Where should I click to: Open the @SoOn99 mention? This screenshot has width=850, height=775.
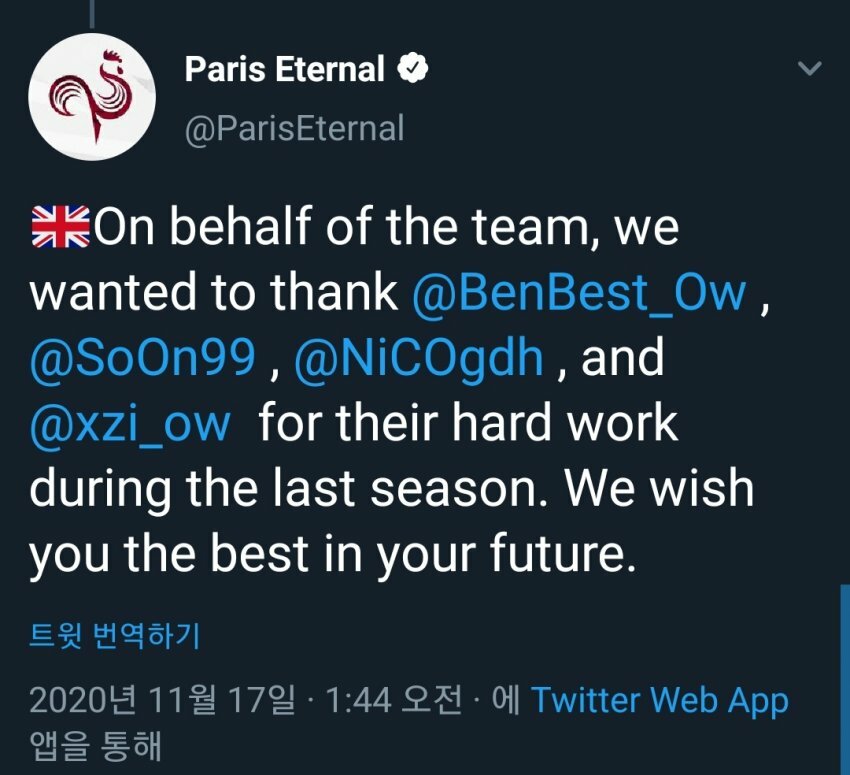pyautogui.click(x=143, y=358)
